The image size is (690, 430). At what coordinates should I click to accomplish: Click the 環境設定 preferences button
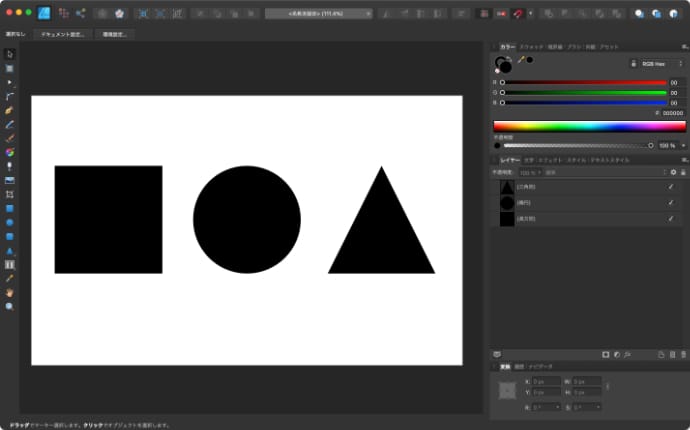[x=116, y=34]
